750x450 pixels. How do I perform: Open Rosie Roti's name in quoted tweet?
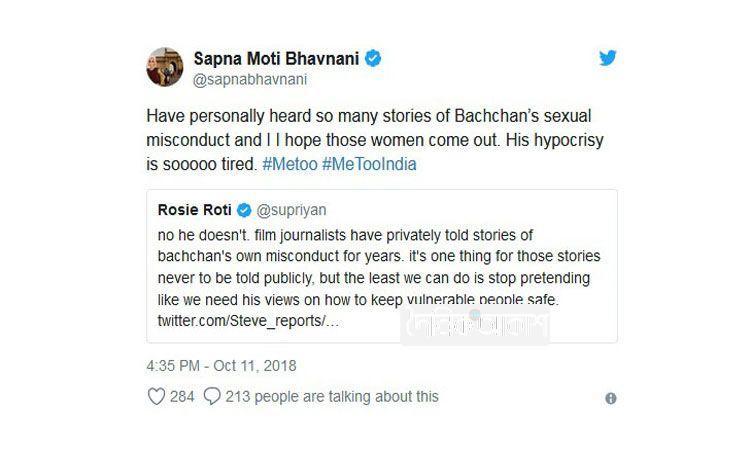(192, 211)
